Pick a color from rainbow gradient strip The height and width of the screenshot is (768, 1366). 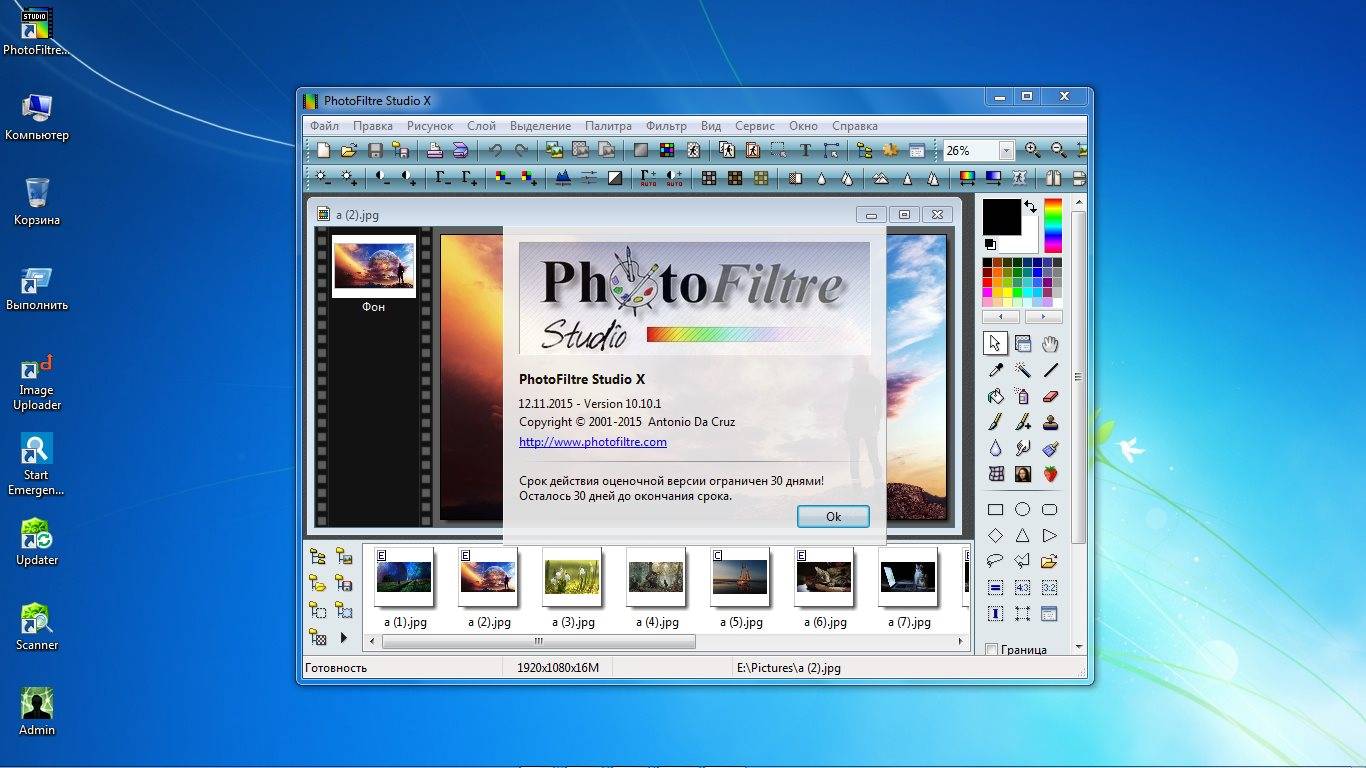click(x=1052, y=226)
